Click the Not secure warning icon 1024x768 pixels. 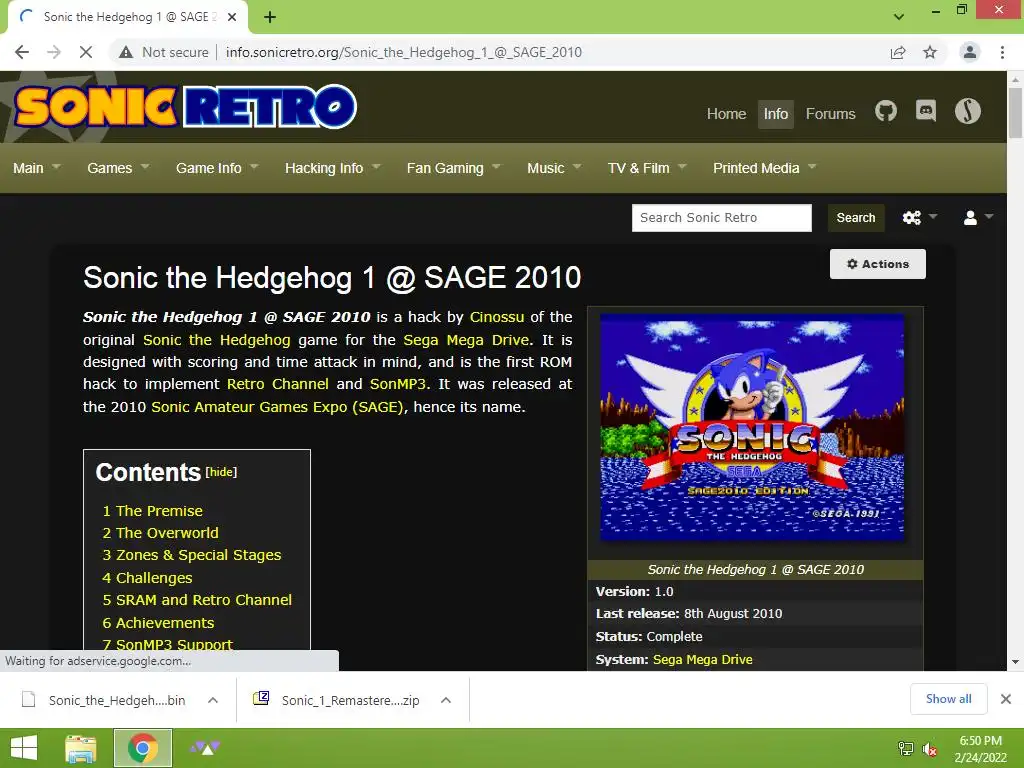126,52
